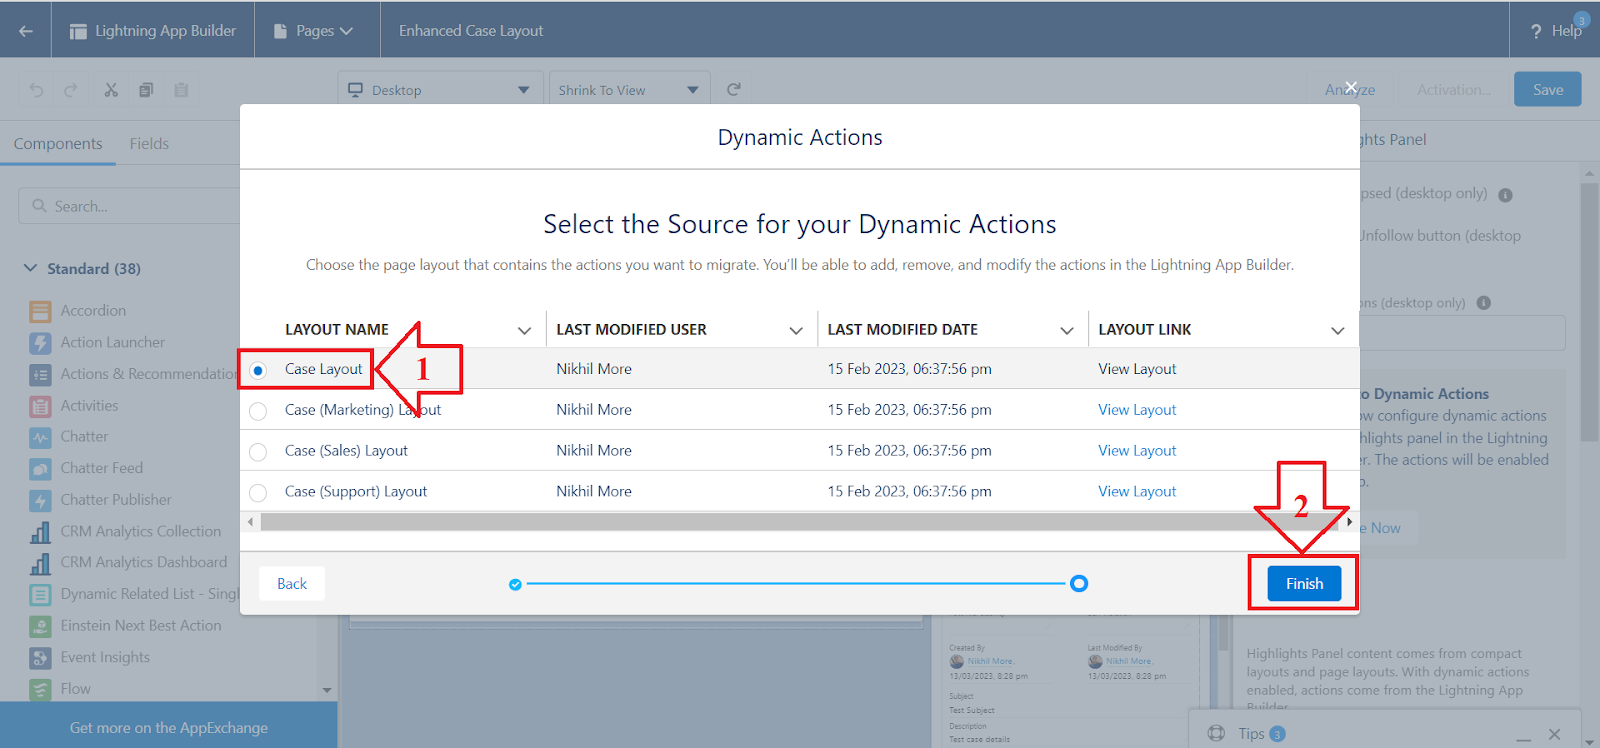Click first step marker on progress bar
The height and width of the screenshot is (748, 1600).
[x=515, y=584]
